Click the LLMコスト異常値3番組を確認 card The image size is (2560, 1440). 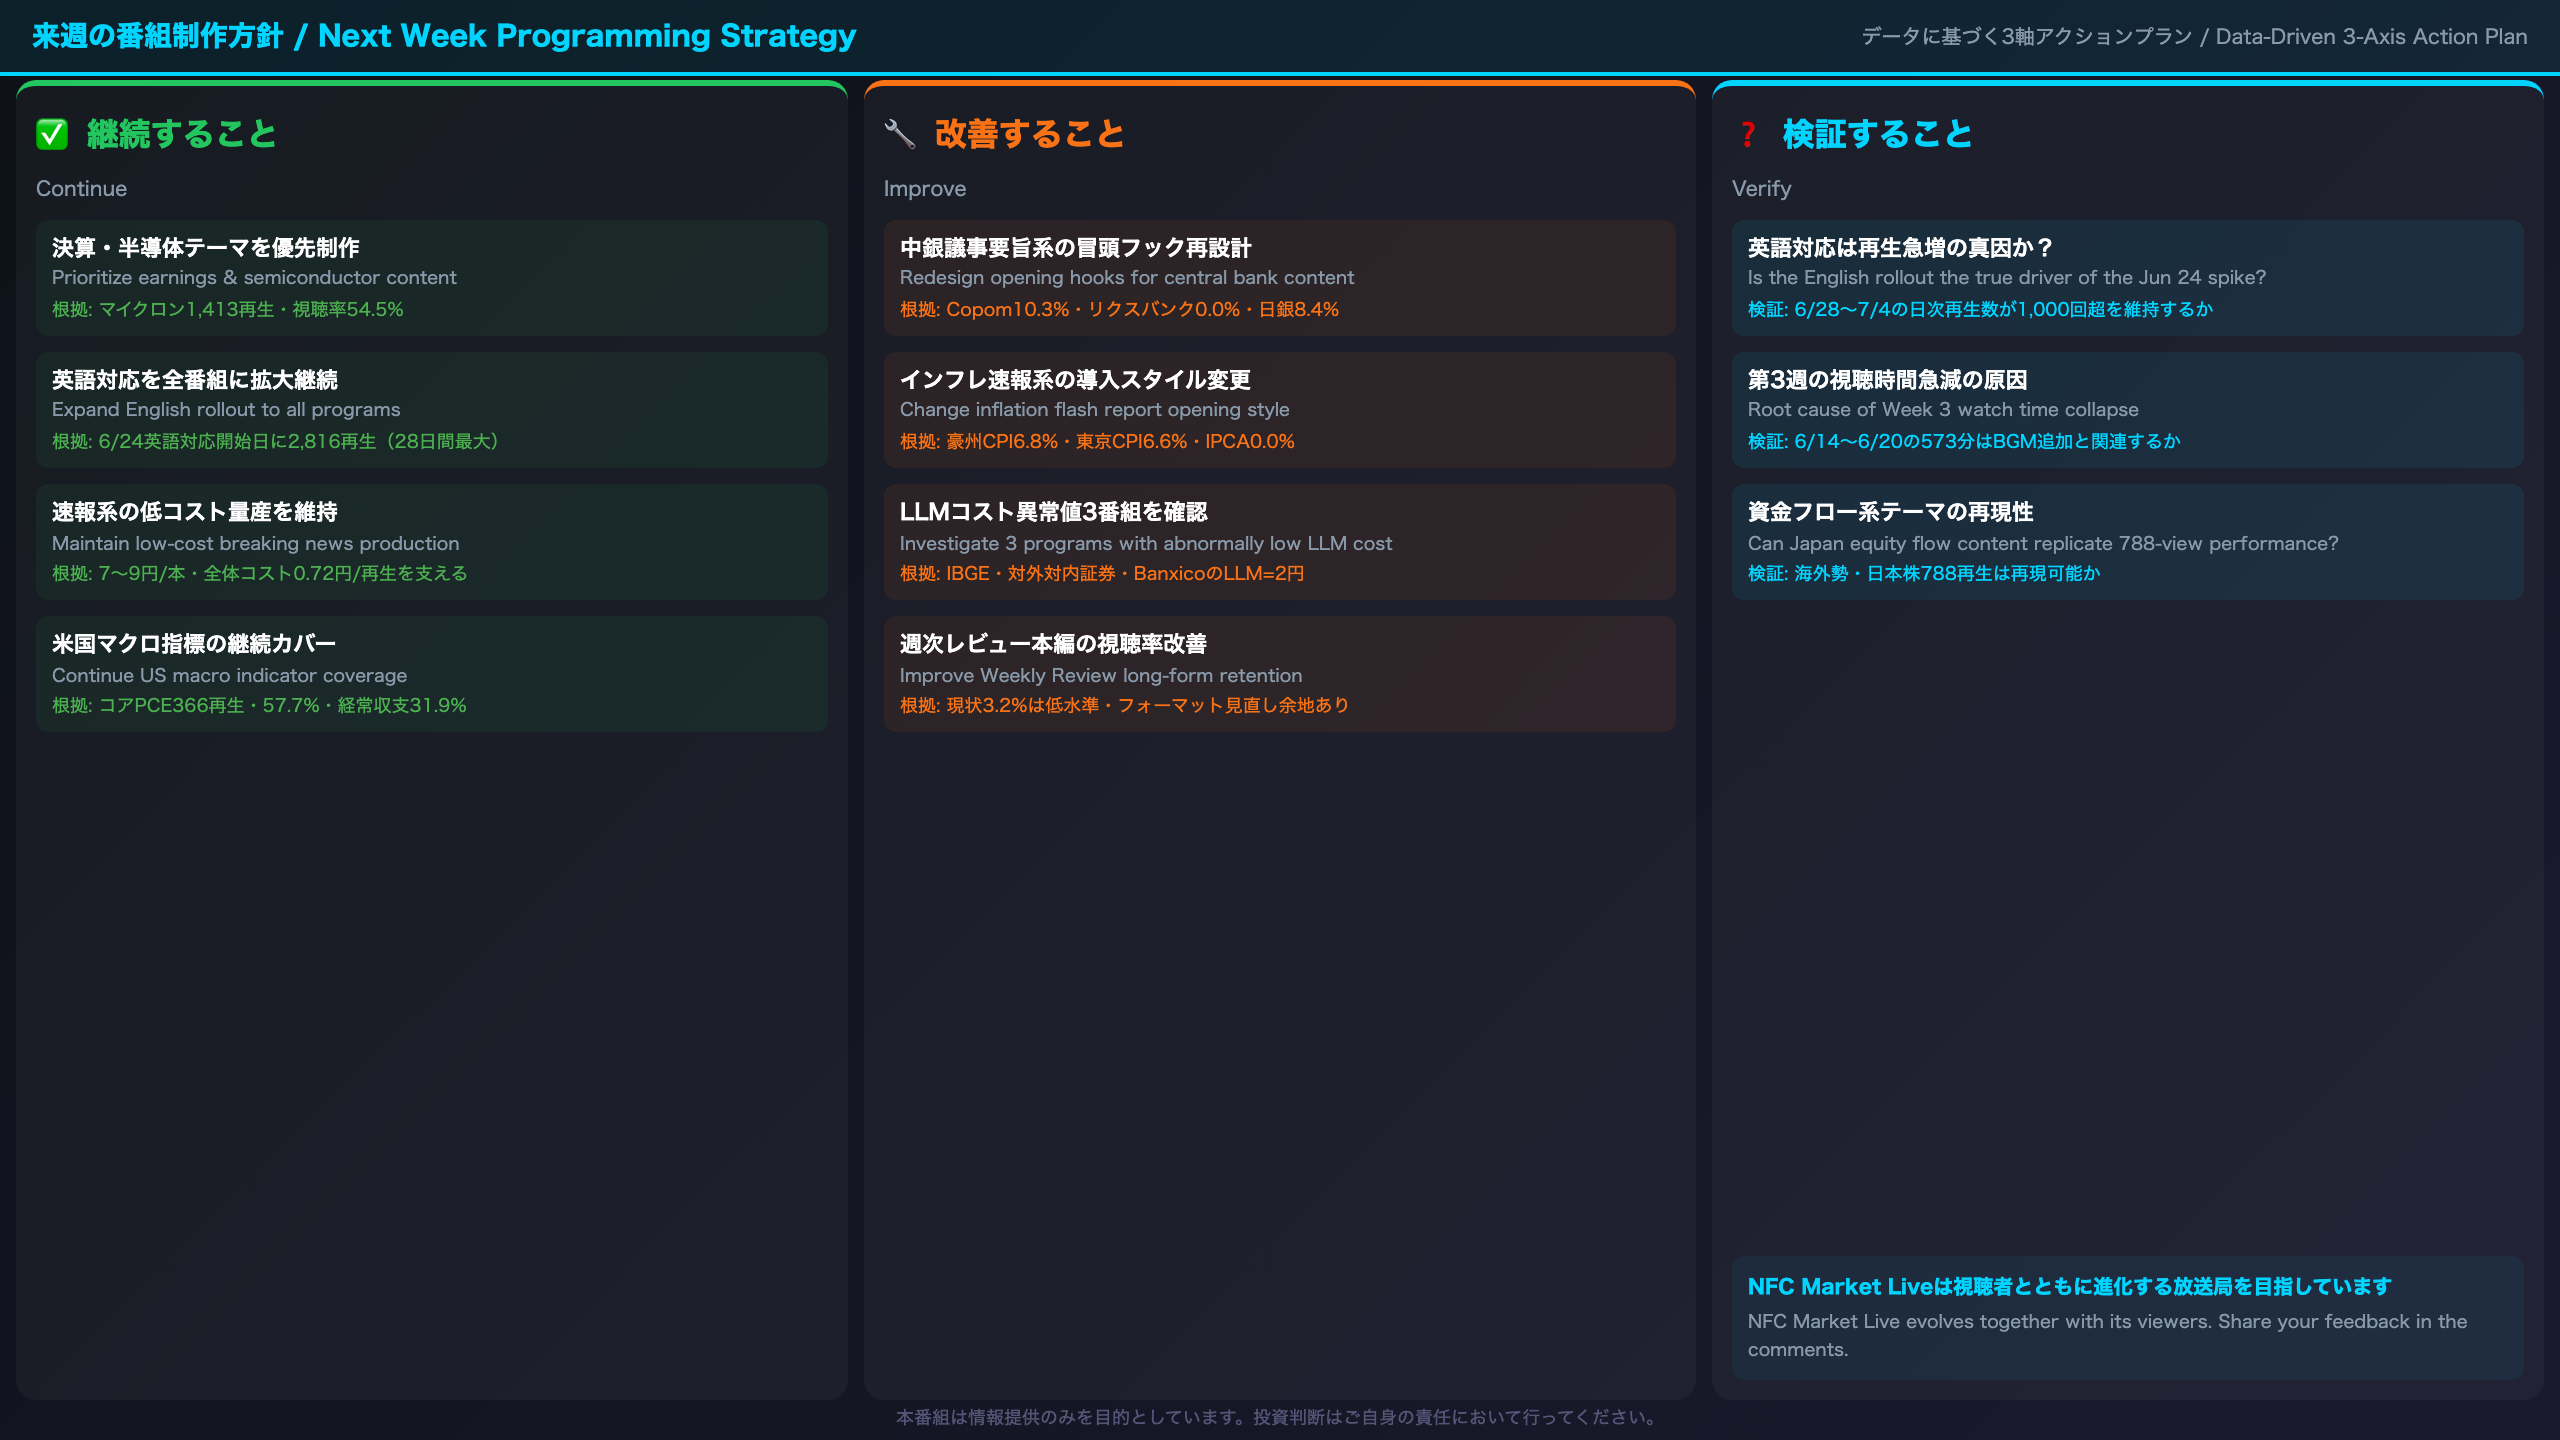pos(1280,542)
